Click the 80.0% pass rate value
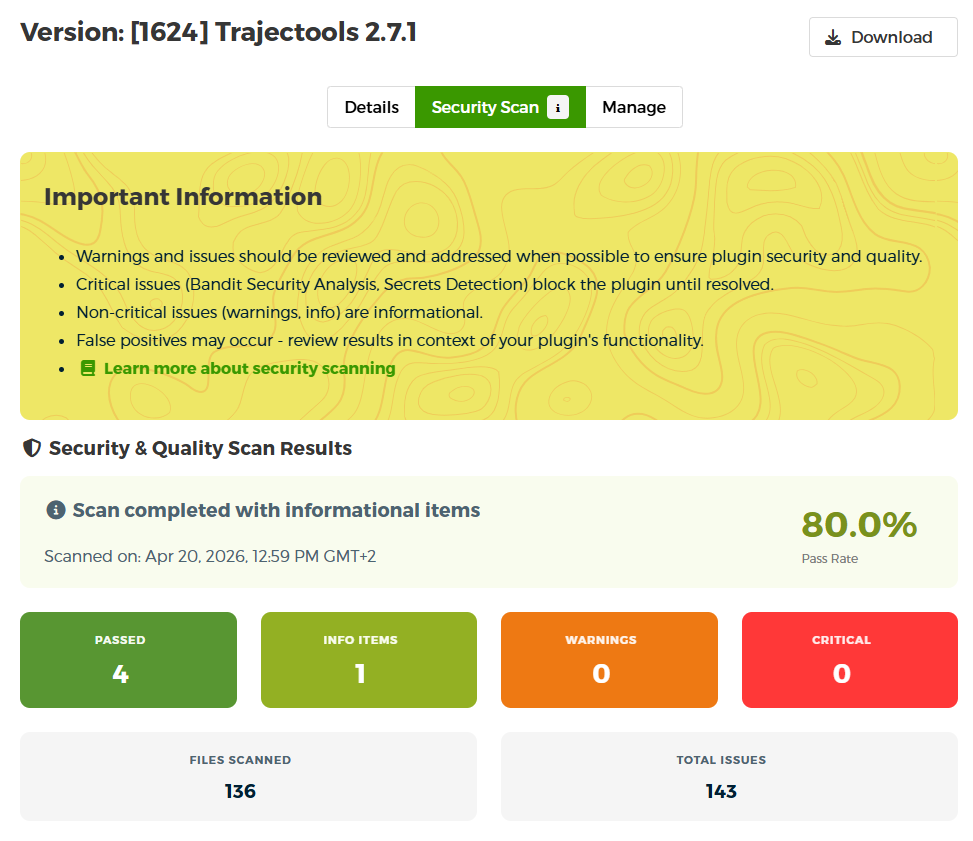This screenshot has height=841, width=973. pyautogui.click(x=858, y=524)
